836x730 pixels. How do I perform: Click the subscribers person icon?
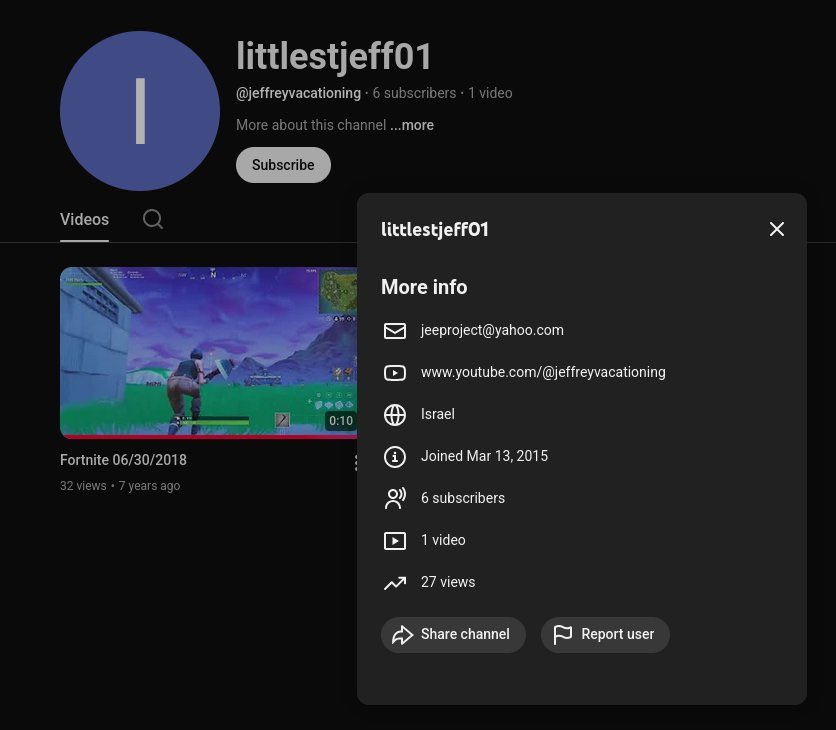pos(395,499)
